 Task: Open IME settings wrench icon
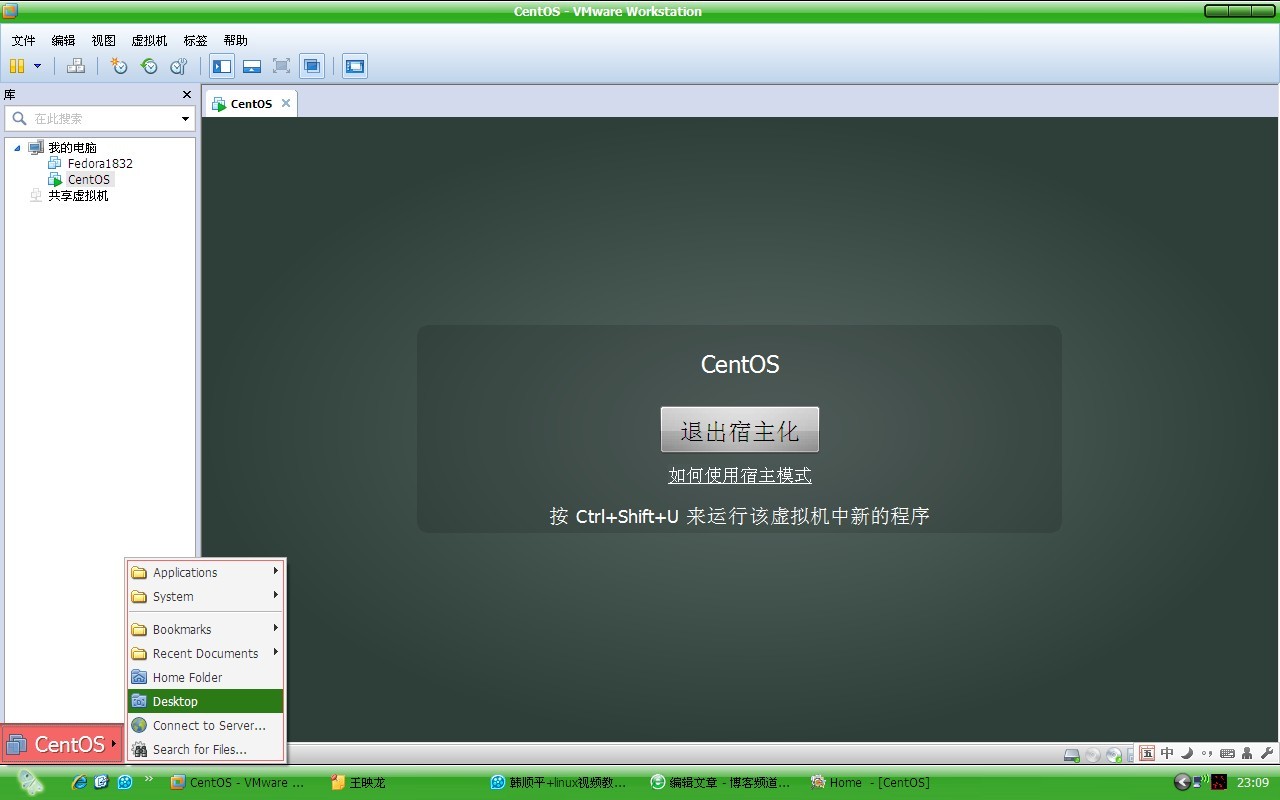(1267, 754)
